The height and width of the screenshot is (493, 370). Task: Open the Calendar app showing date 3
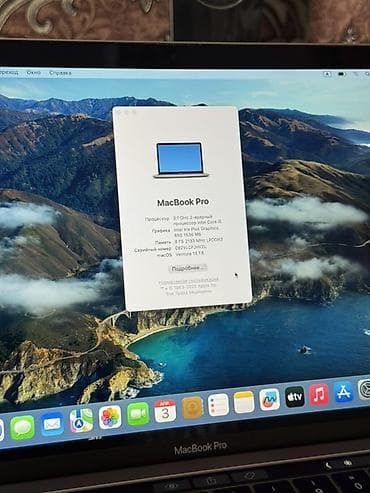tap(165, 410)
